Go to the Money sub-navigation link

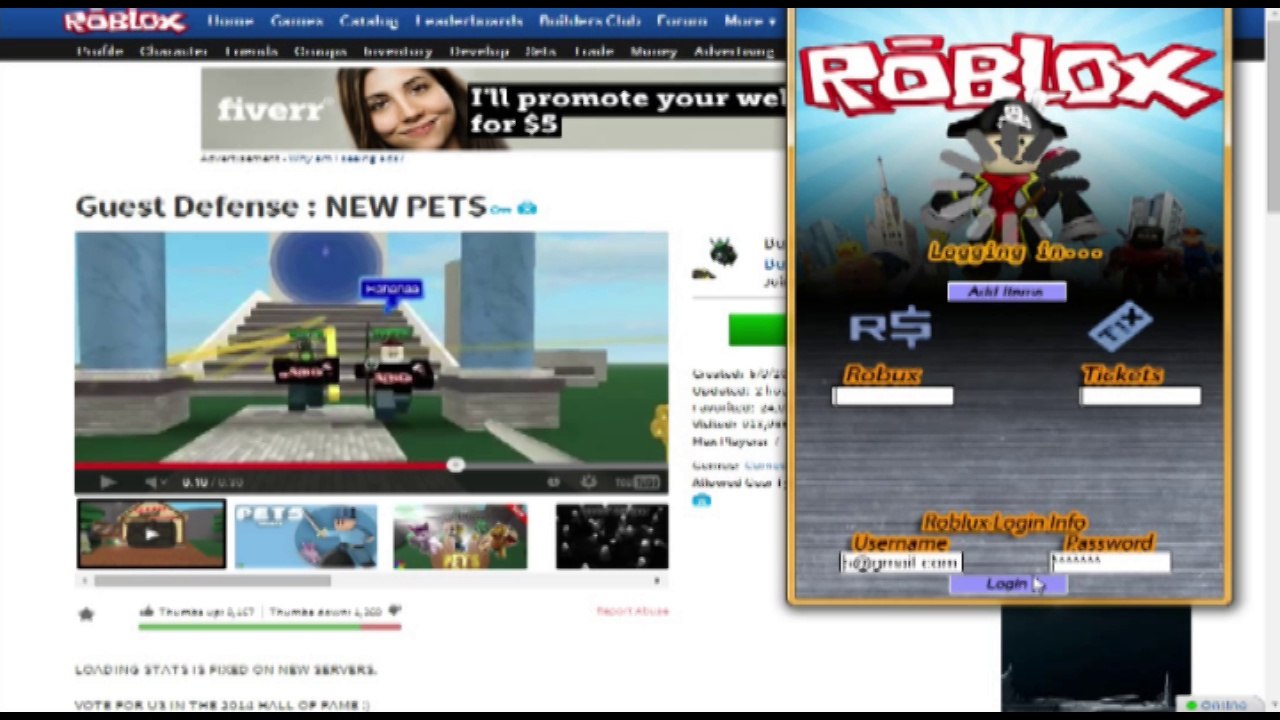click(653, 51)
